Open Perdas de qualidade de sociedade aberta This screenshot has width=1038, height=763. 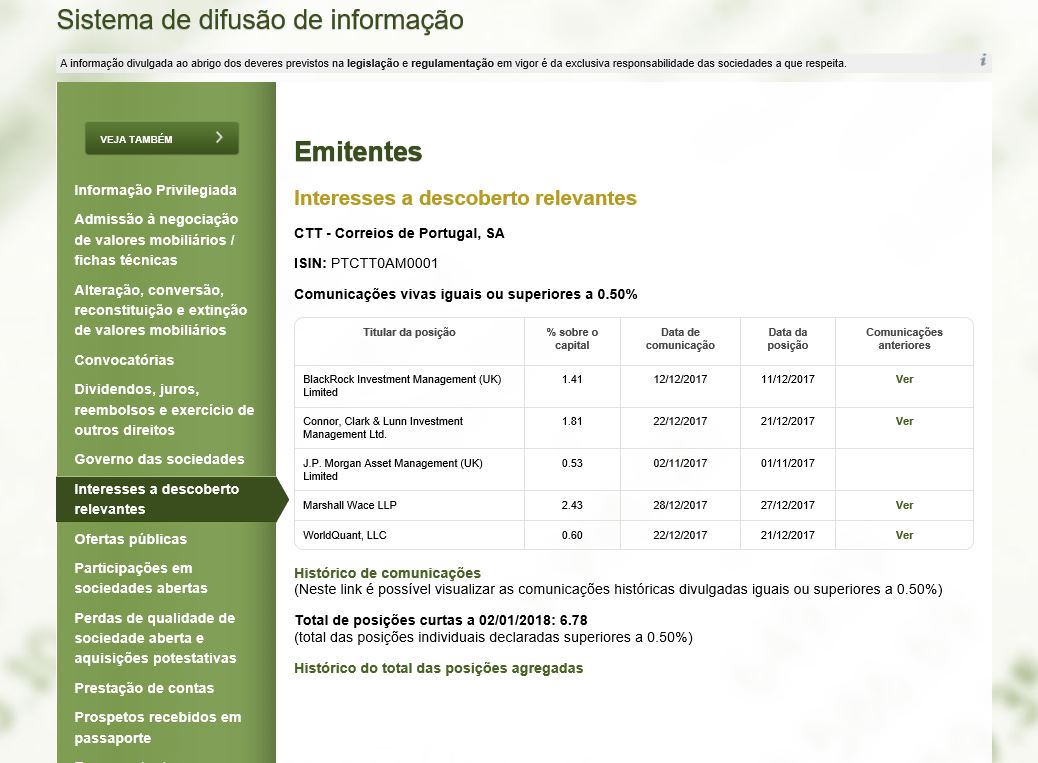pos(155,638)
